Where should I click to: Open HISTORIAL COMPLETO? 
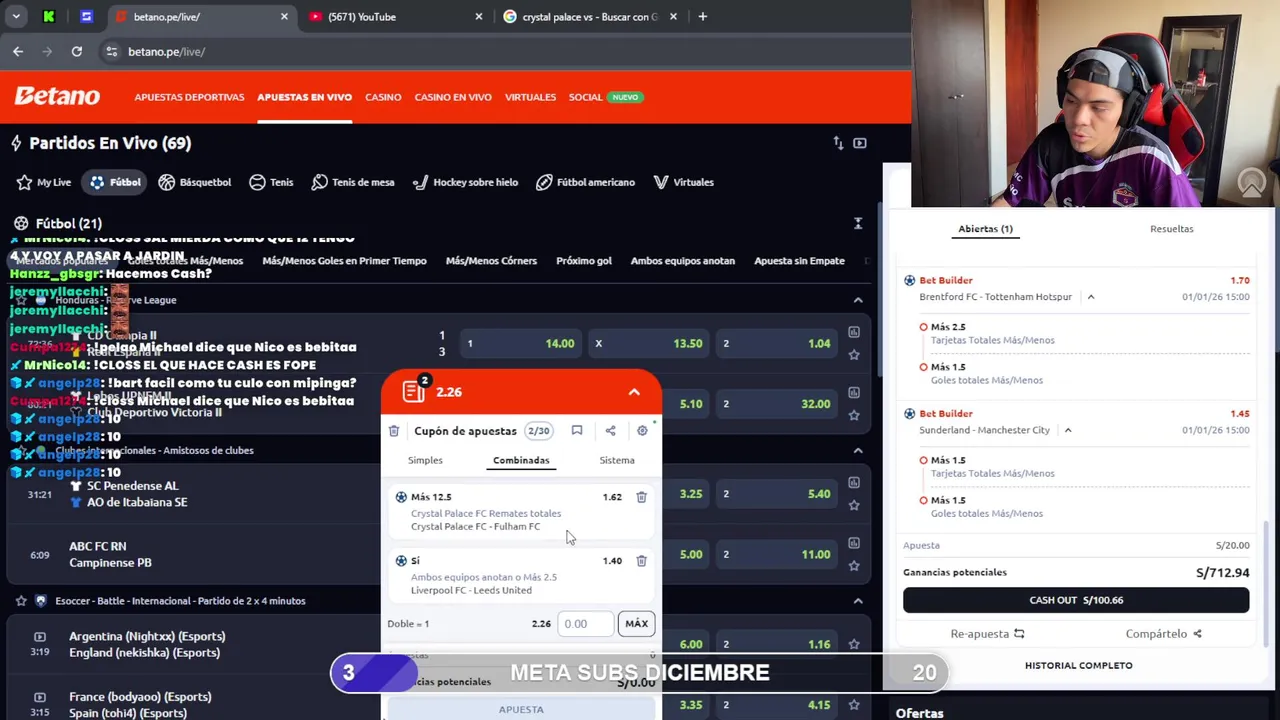click(1078, 665)
